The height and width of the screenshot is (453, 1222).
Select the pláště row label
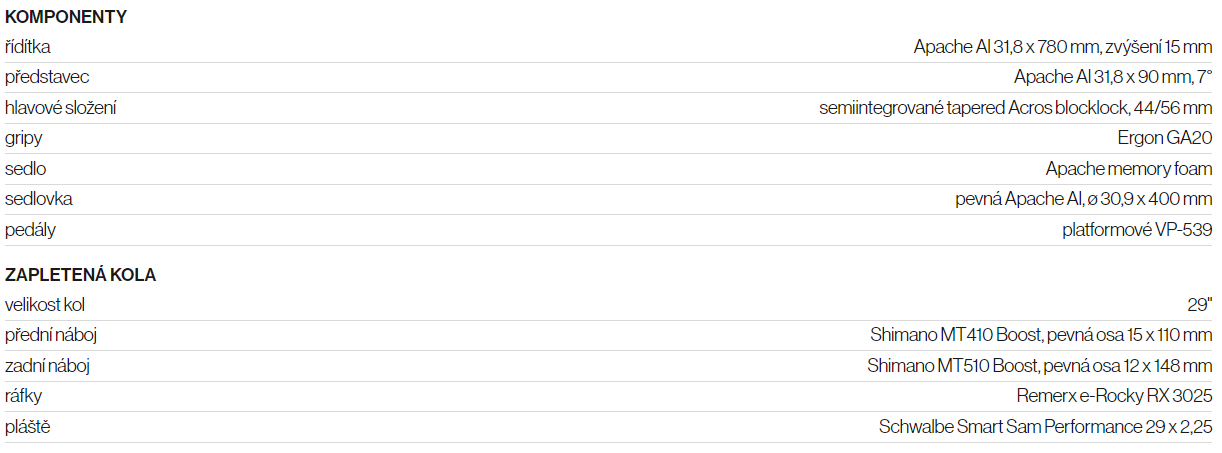[x=28, y=427]
